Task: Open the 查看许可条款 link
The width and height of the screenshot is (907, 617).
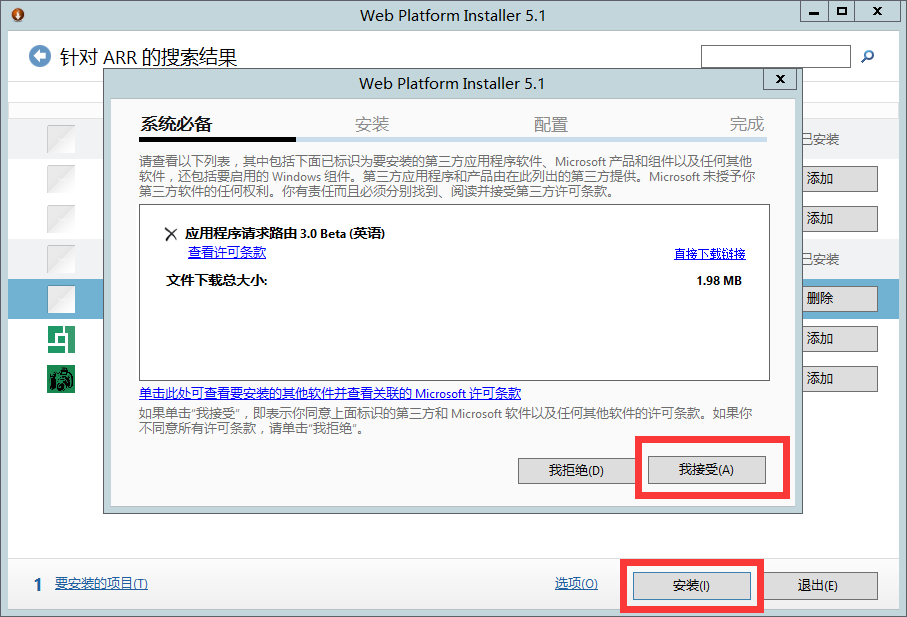Action: click(227, 253)
